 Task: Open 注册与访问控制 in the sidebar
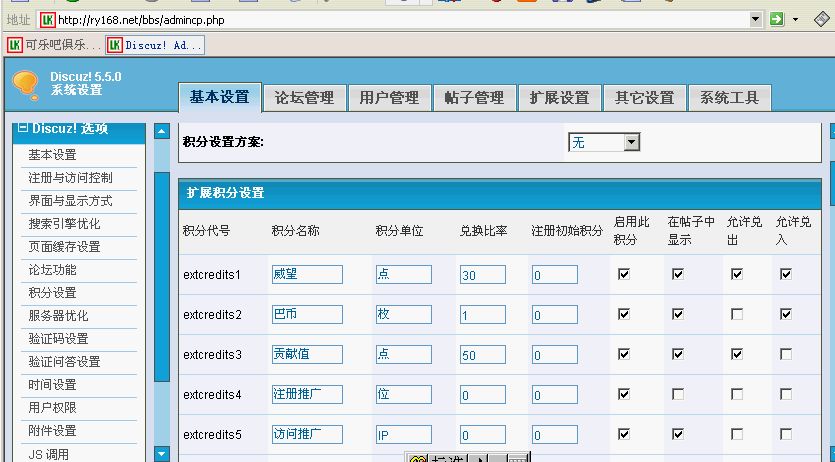pyautogui.click(x=70, y=178)
